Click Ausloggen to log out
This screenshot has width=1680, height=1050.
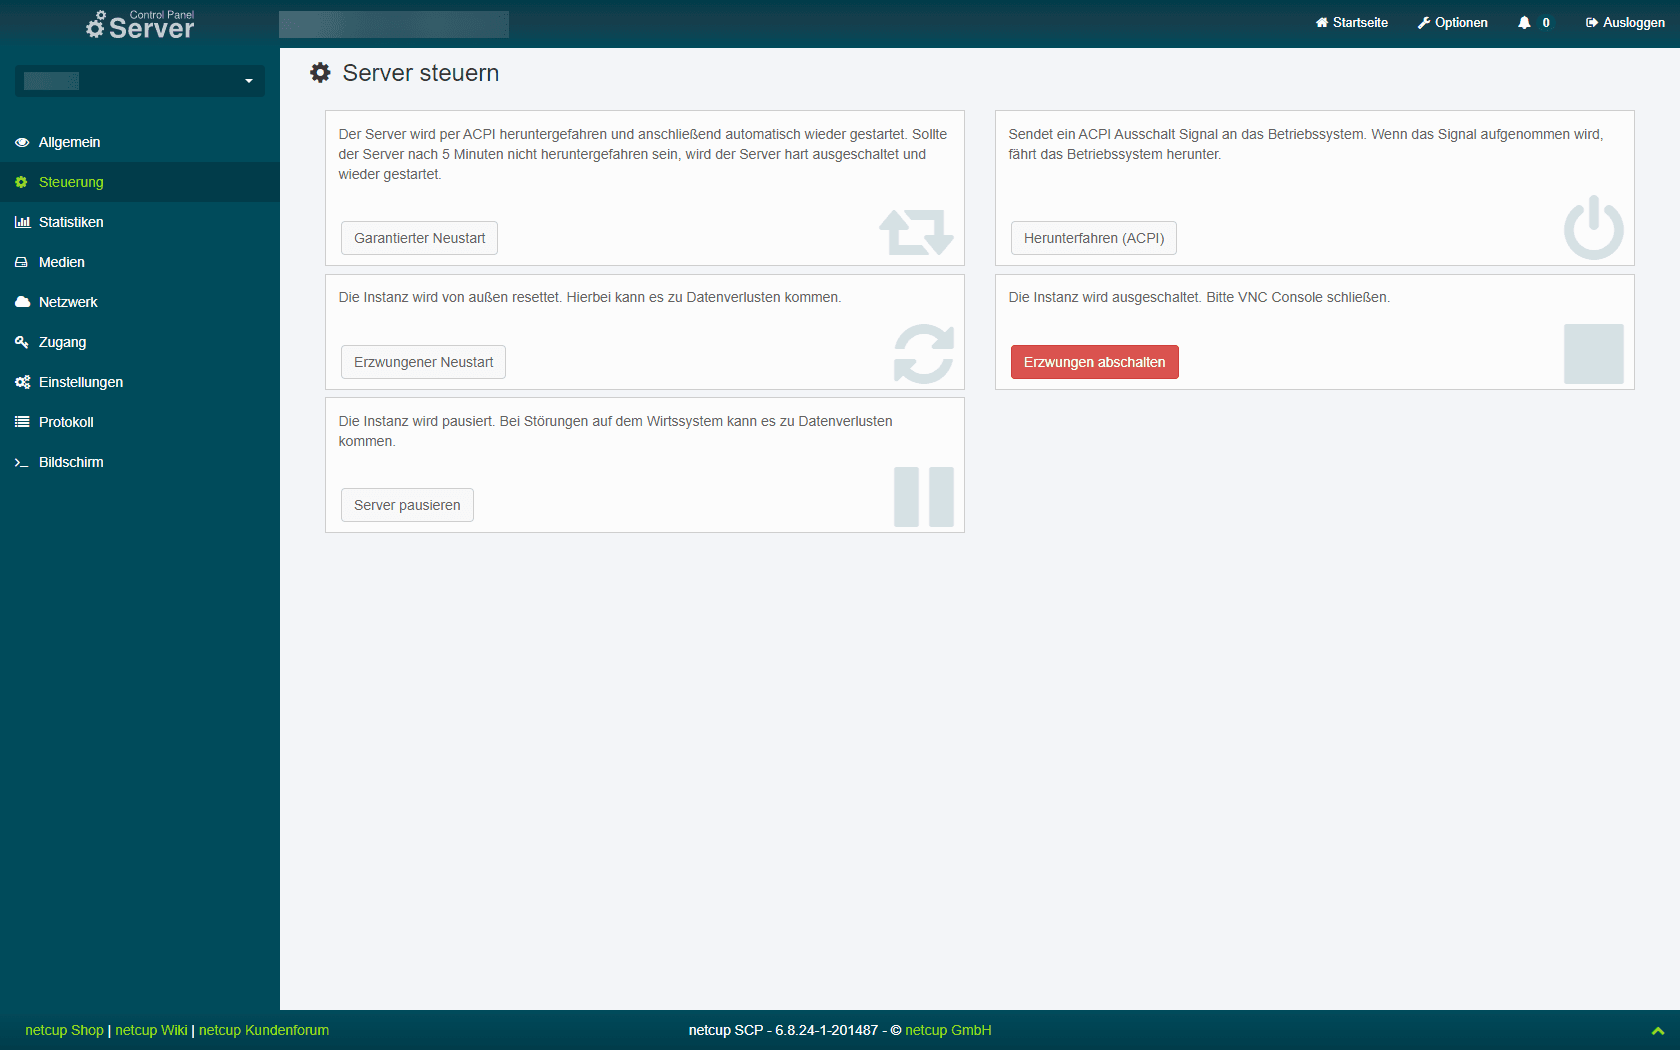pyautogui.click(x=1625, y=23)
